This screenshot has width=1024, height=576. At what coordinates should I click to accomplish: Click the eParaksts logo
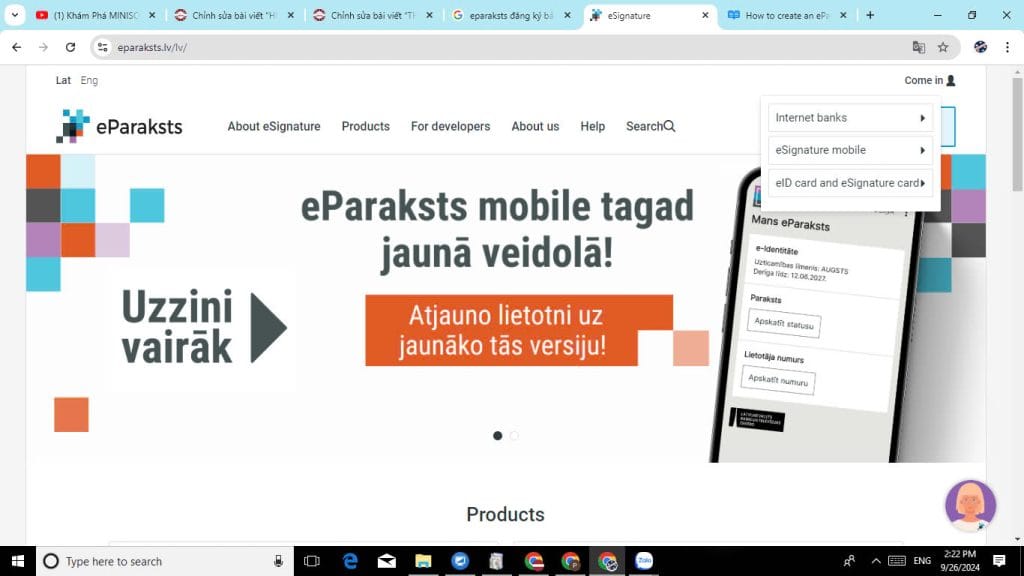pyautogui.click(x=119, y=126)
